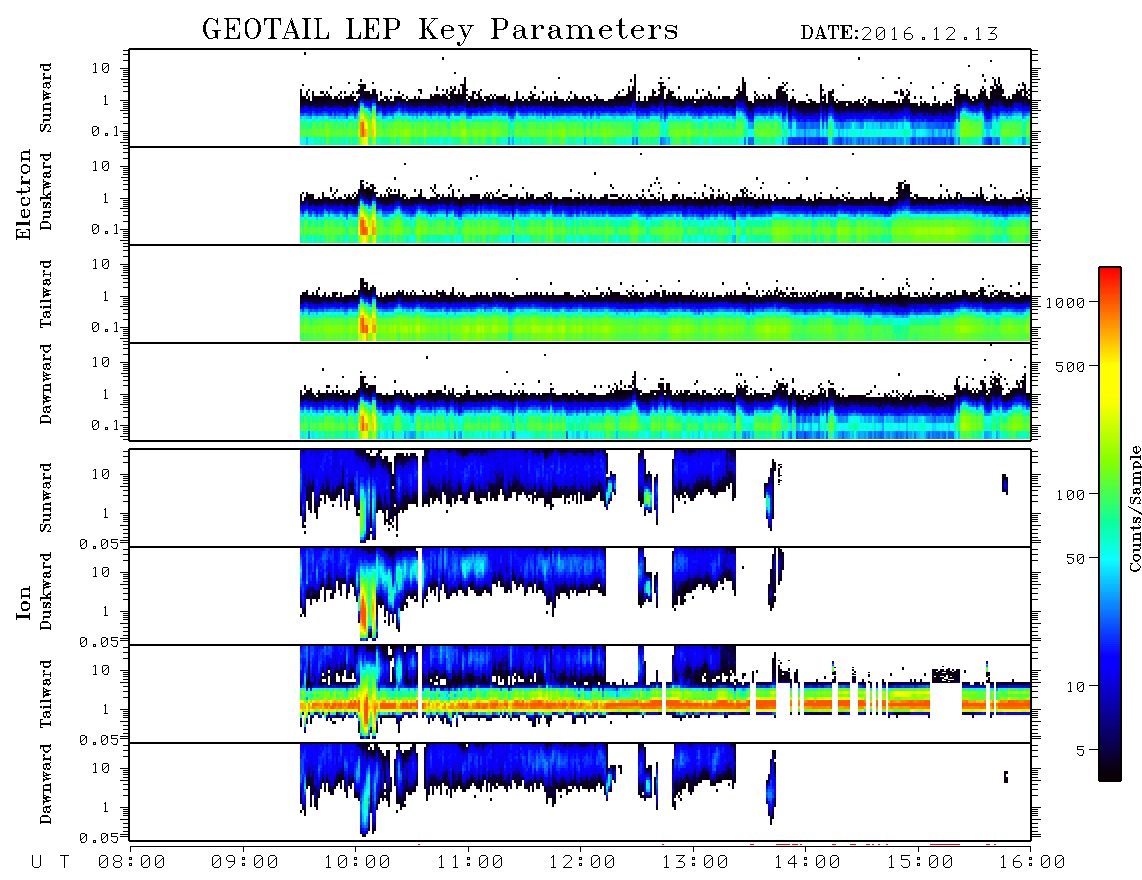Click the 15:00 time tick label
Viewport: 1142px width, 880px height.
(921, 863)
